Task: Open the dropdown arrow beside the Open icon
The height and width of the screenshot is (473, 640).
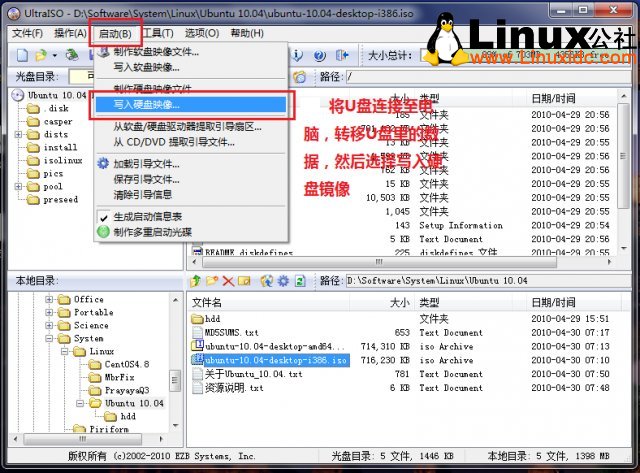Action: (x=55, y=55)
